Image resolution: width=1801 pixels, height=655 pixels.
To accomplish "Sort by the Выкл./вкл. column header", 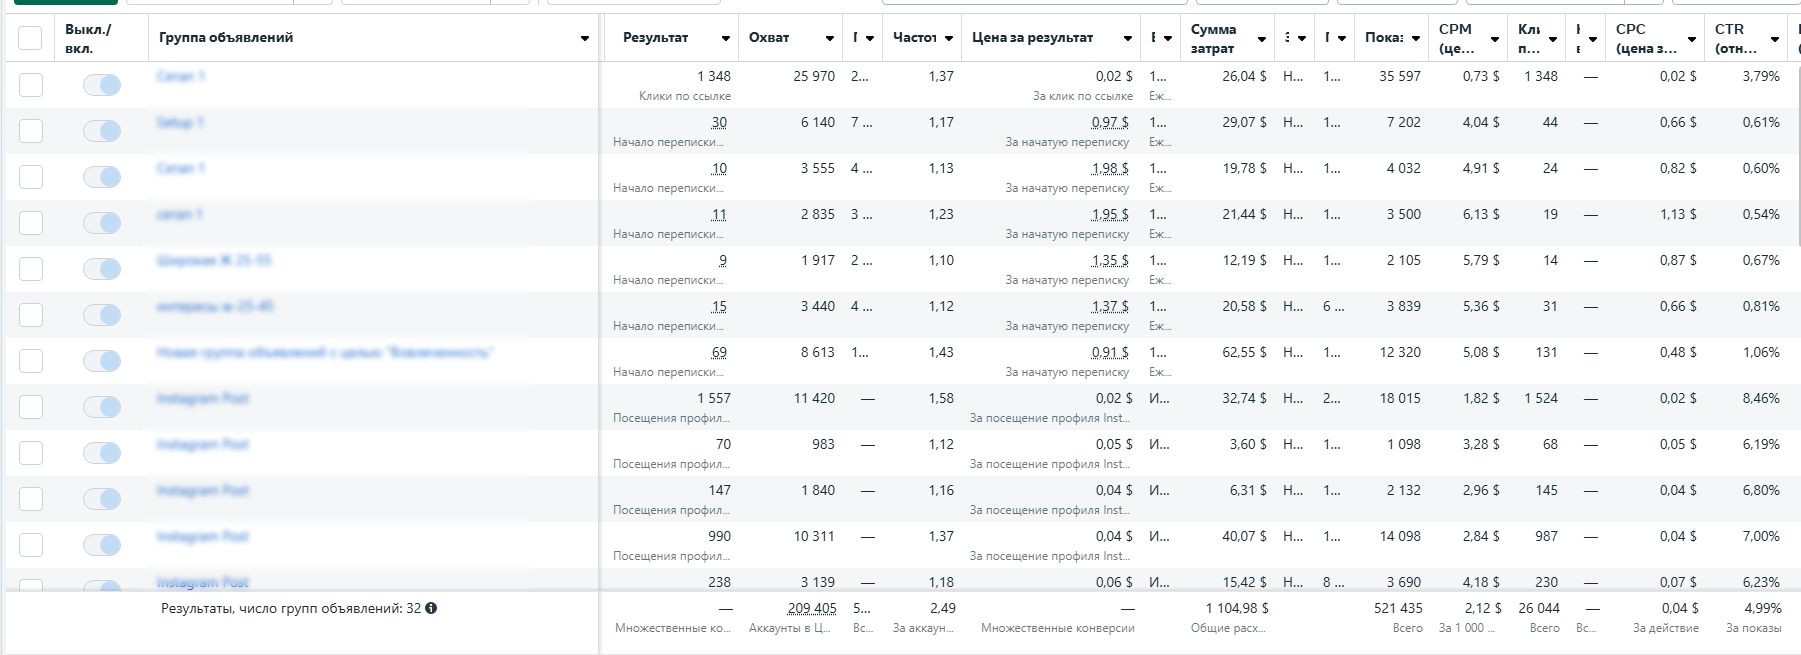I will coord(89,38).
